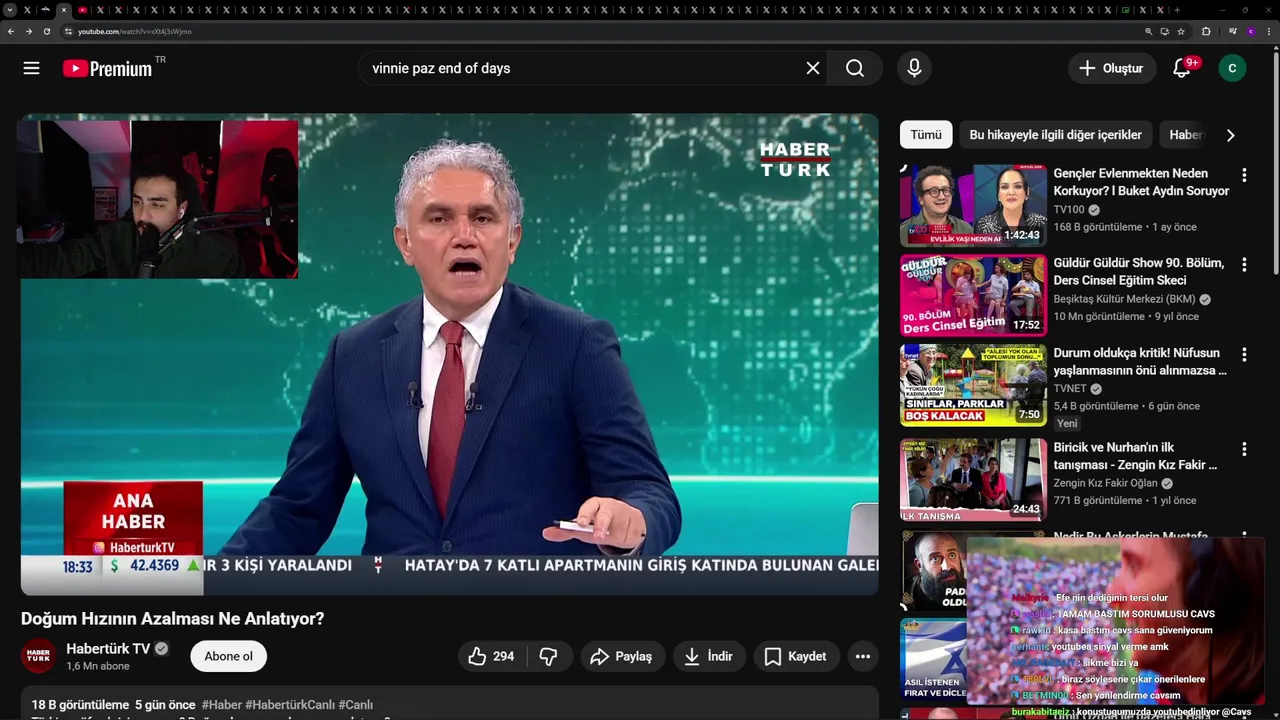Download the video with the İndir button
This screenshot has width=1280, height=720.
pyautogui.click(x=708, y=656)
